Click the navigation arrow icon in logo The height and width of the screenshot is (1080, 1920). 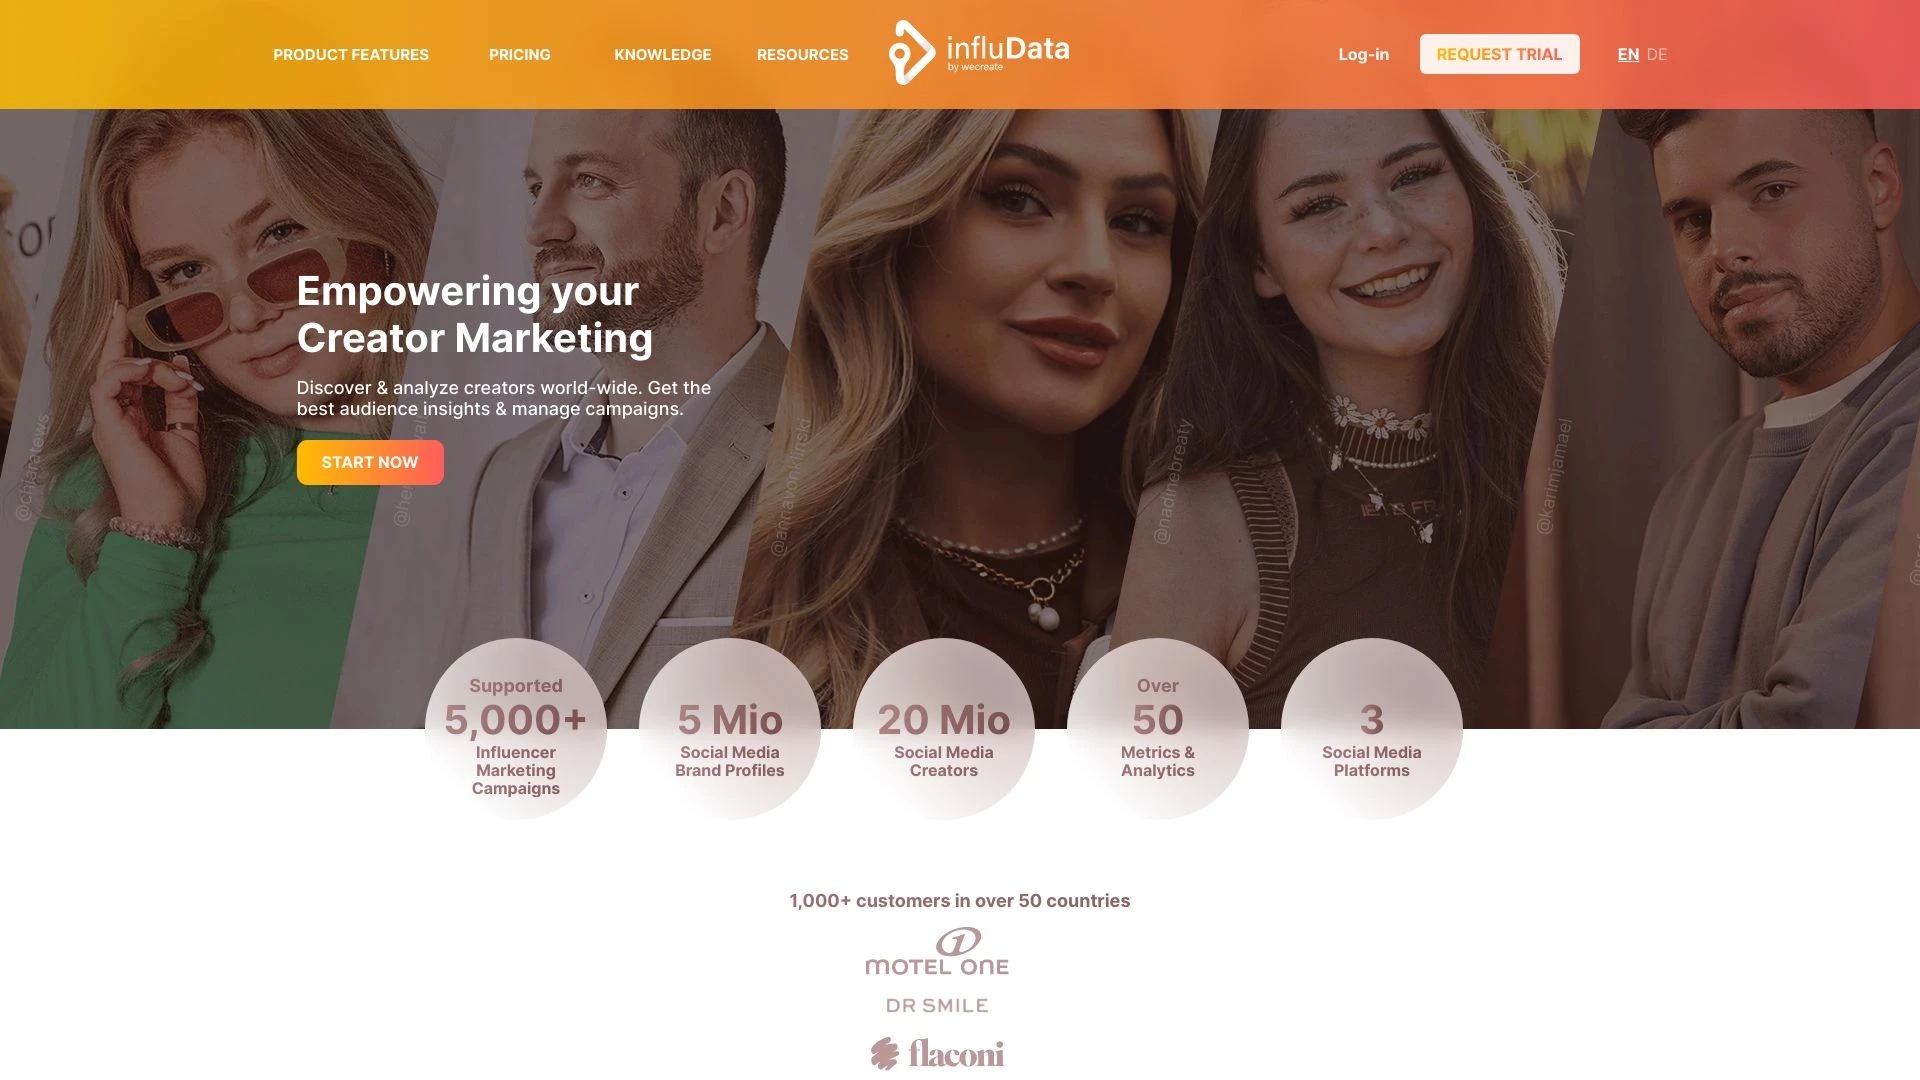[911, 51]
